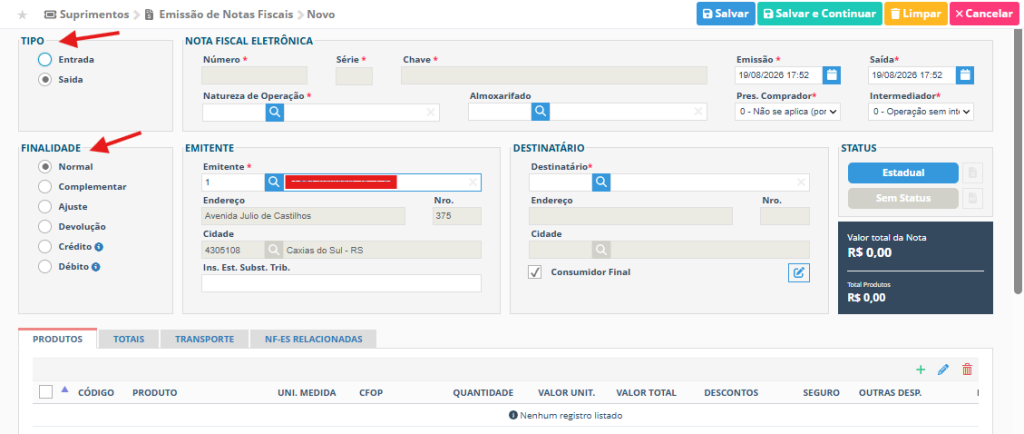This screenshot has height=434, width=1024.
Task: Toggle select-all products checkbox
Action: click(46, 392)
